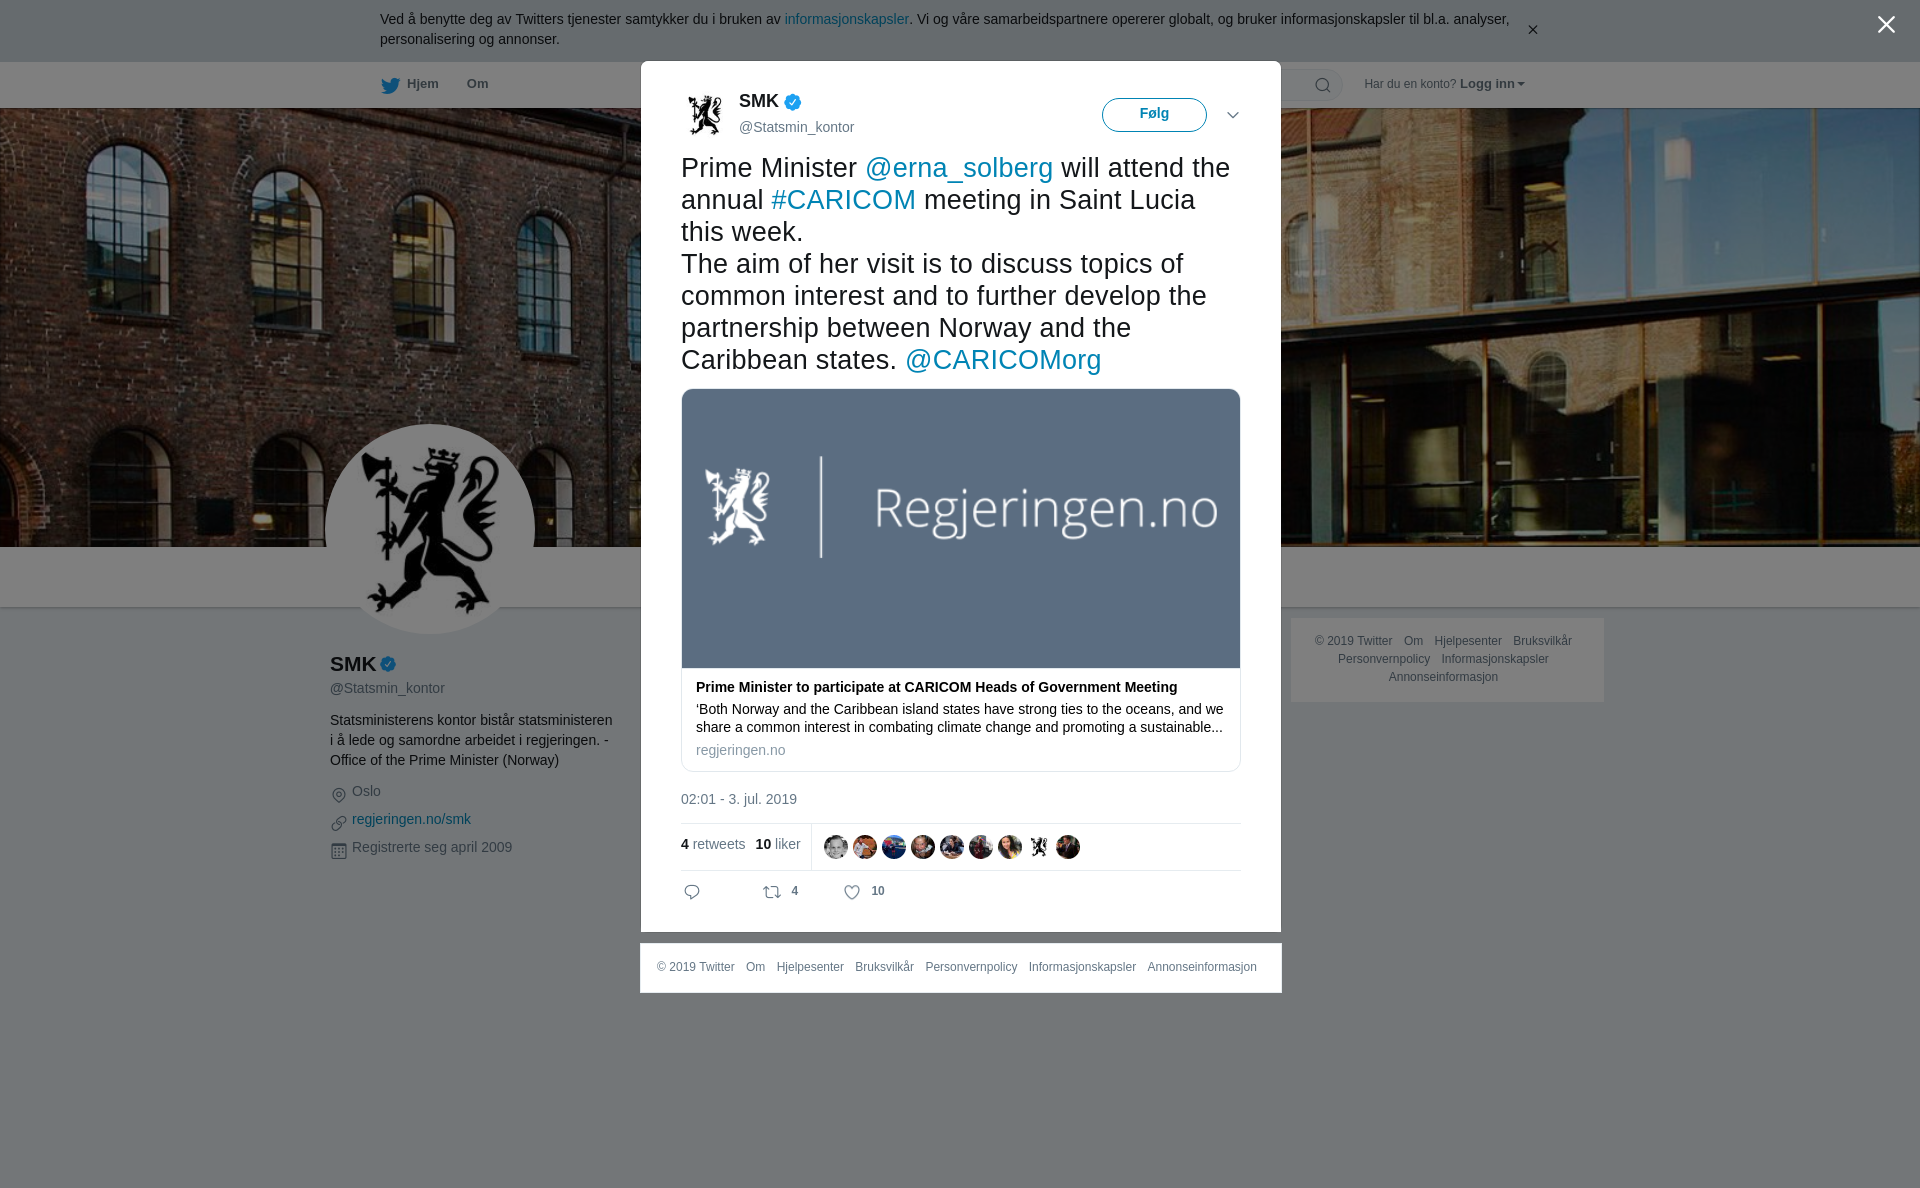1920x1188 pixels.
Task: Expand the tweet options chevron menu
Action: [x=1233, y=115]
